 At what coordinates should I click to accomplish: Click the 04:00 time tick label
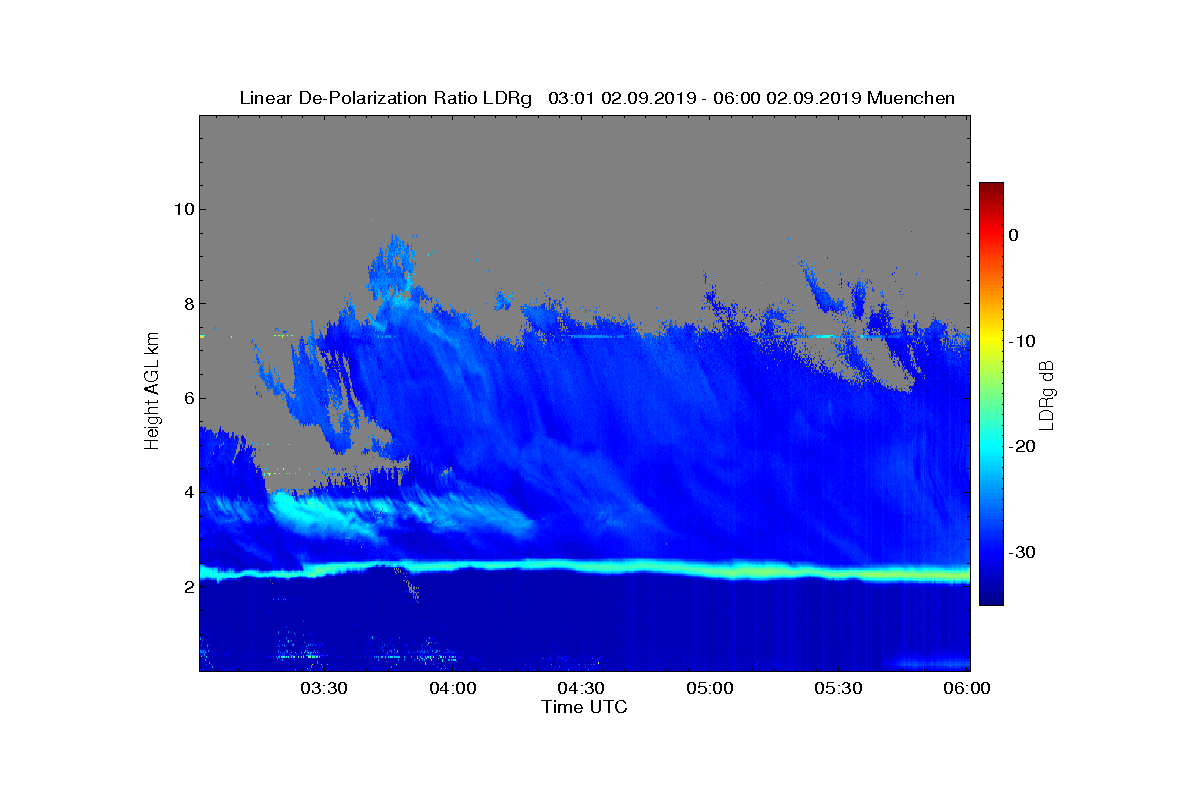coord(452,688)
